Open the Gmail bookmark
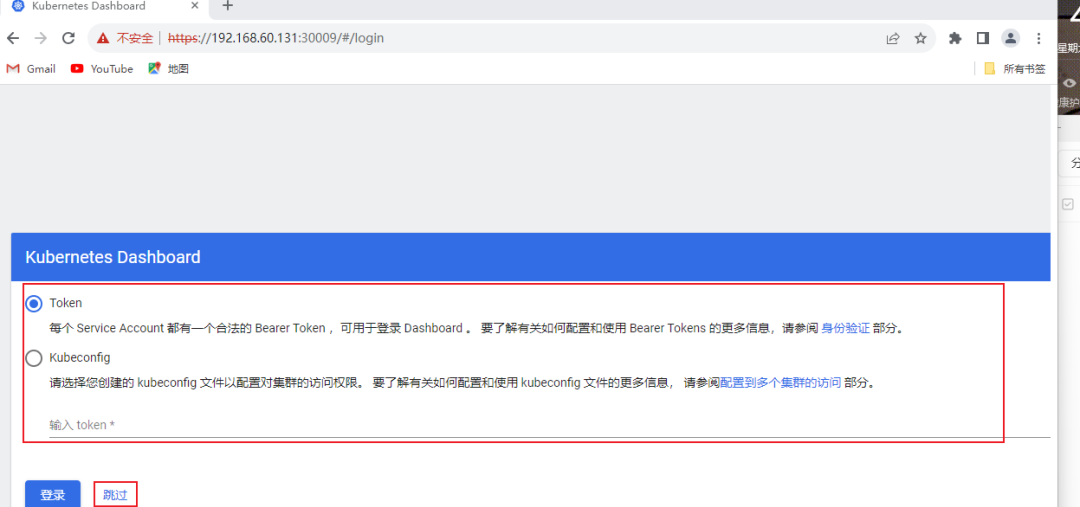This screenshot has height=507, width=1080. point(31,69)
